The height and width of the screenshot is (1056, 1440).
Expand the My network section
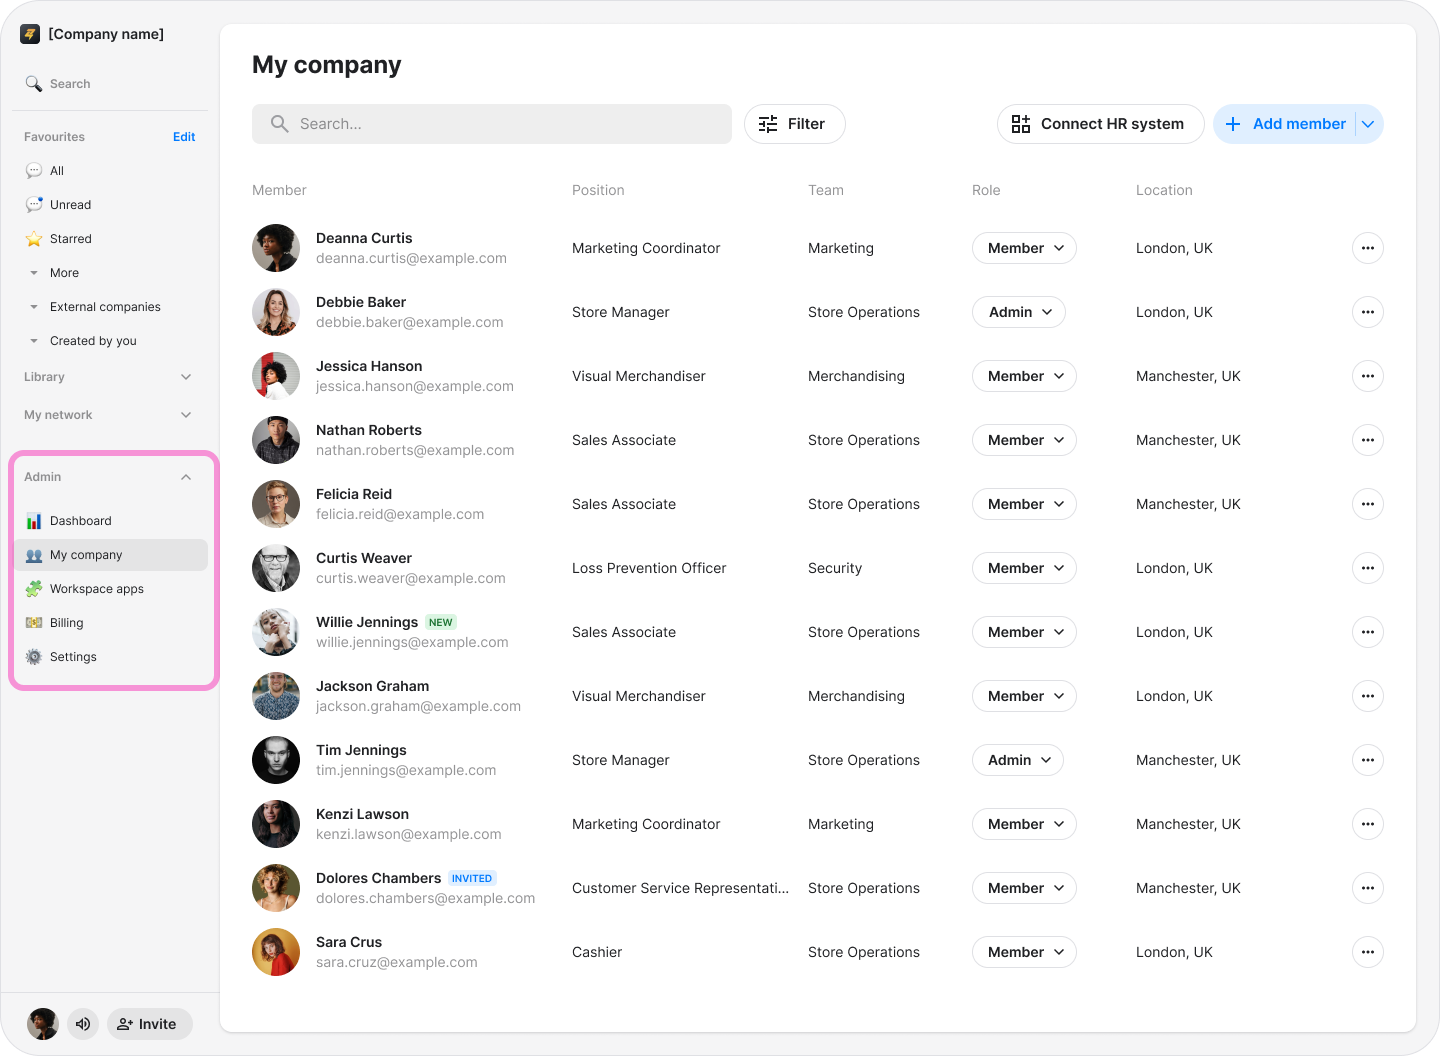pyautogui.click(x=108, y=415)
